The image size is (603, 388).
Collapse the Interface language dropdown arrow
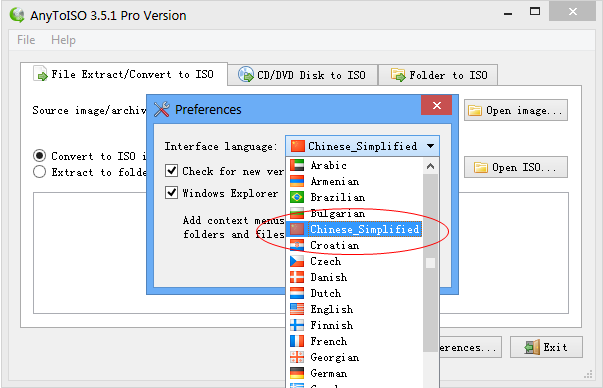pyautogui.click(x=430, y=146)
